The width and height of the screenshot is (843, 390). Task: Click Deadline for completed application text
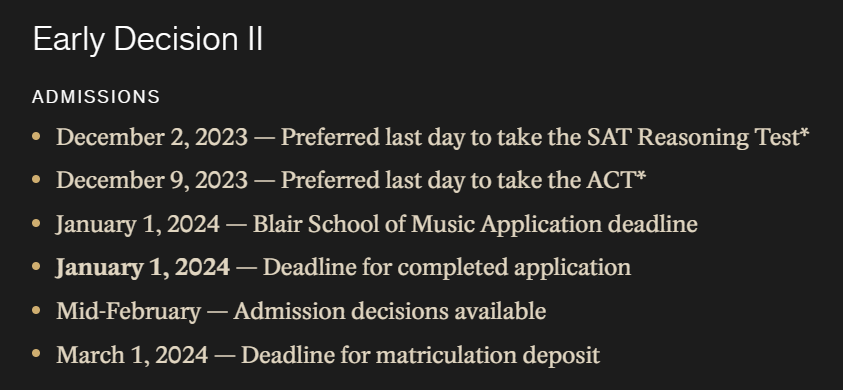click(x=447, y=268)
